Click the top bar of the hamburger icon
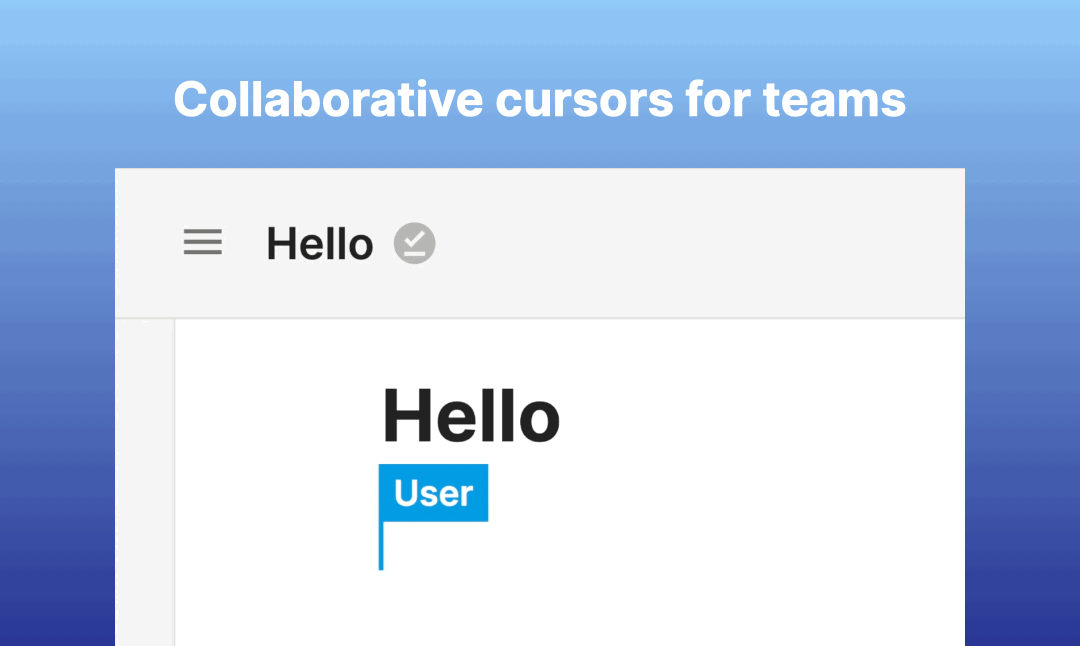 point(202,231)
